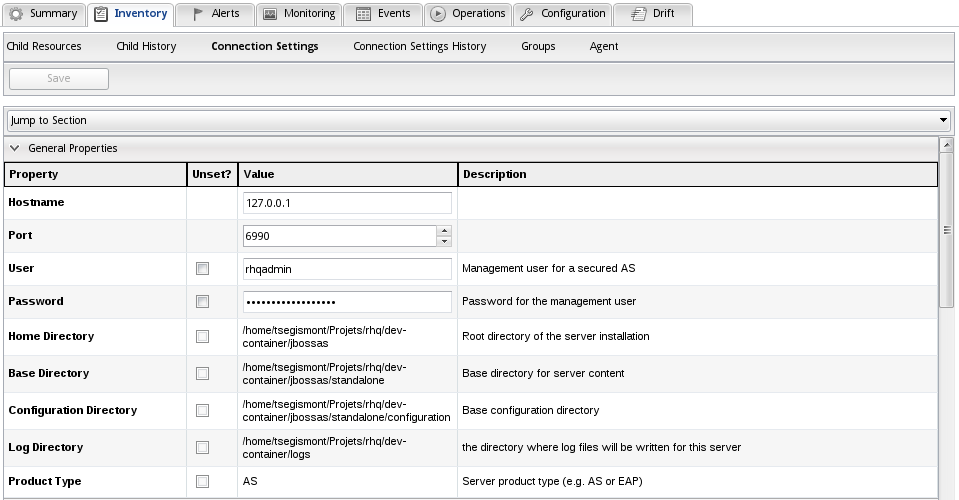Toggle the Unset checkbox for Base Directory
Screen dimensions: 959x500
[x=202, y=373]
